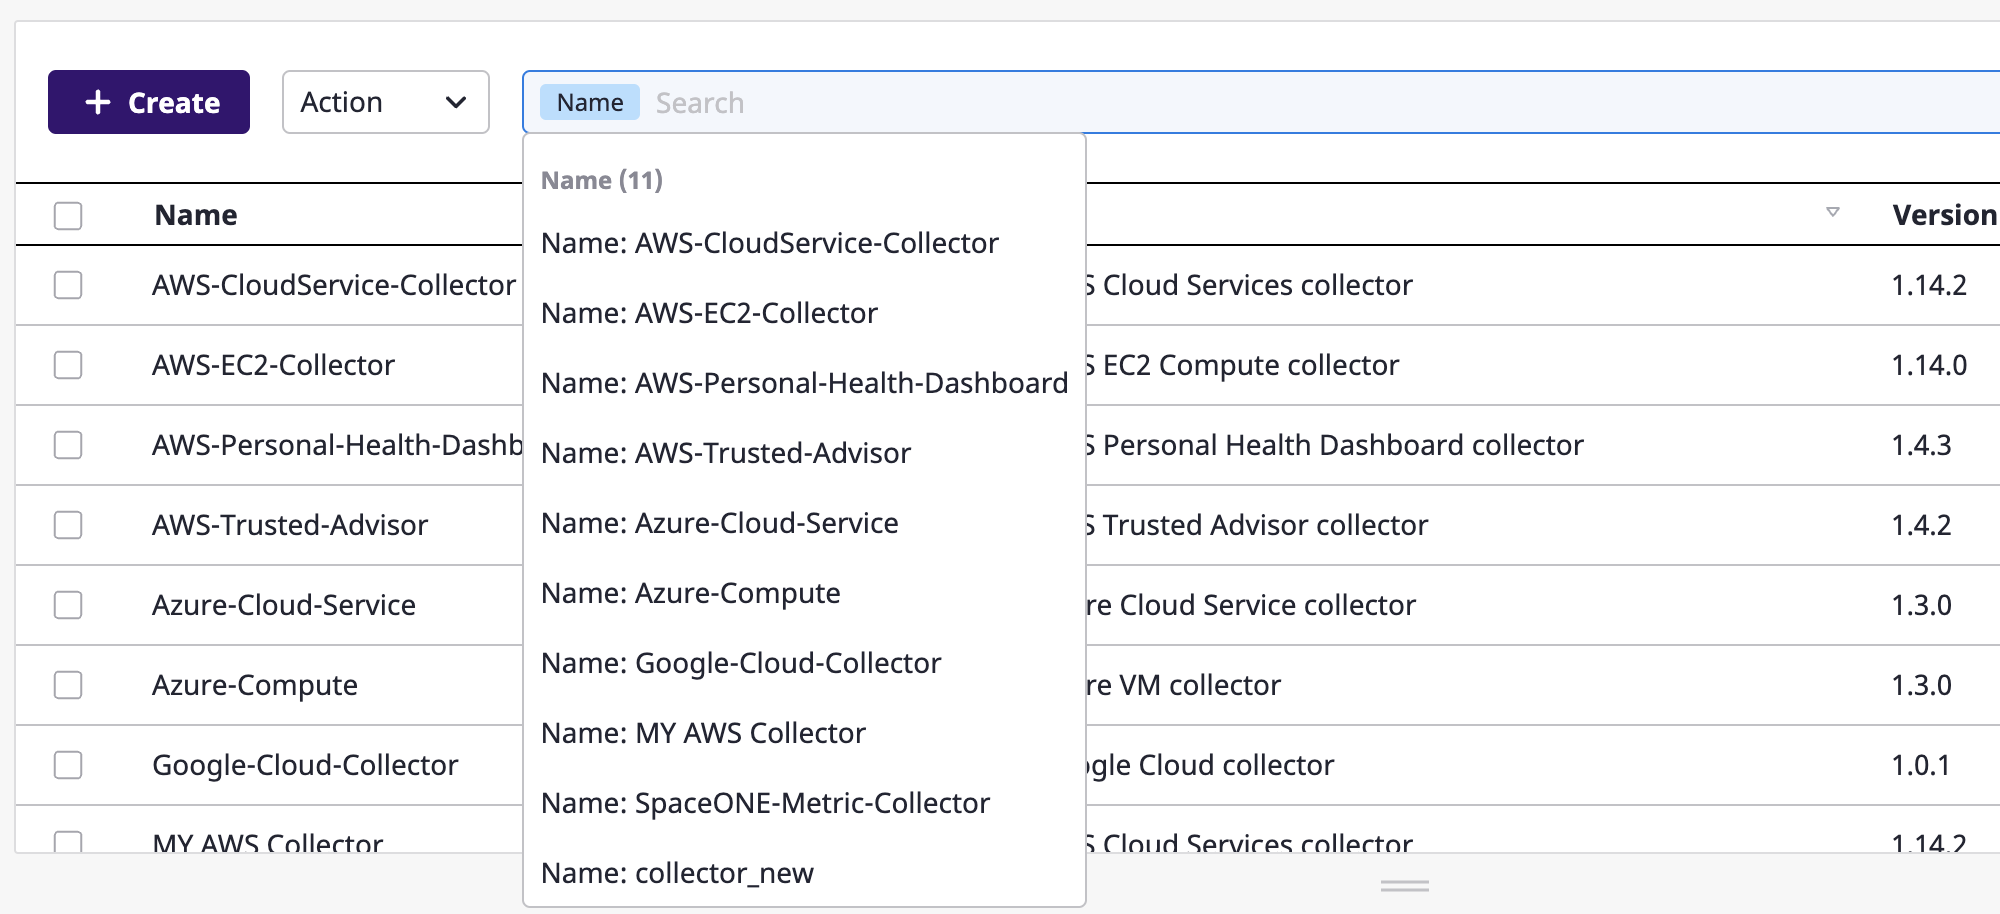
Task: Open the Action dropdown
Action: click(386, 102)
